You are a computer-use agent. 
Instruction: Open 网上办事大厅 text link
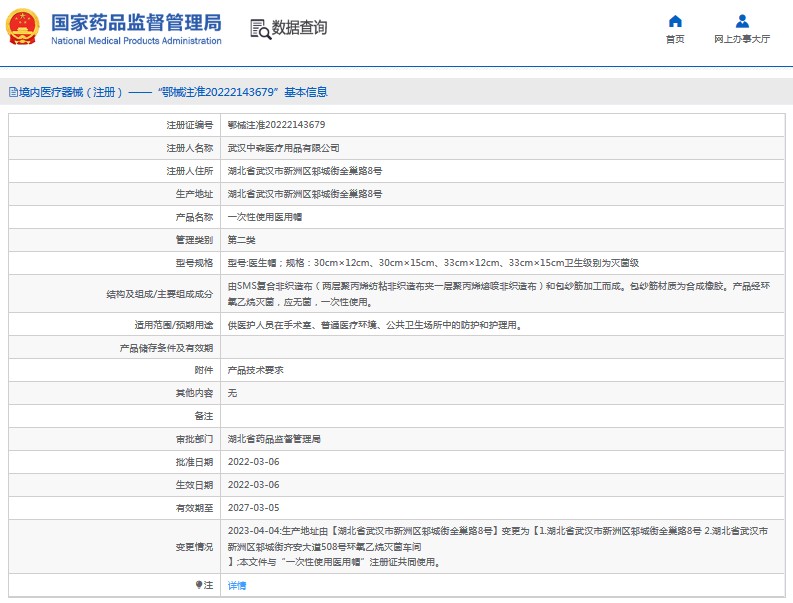742,39
